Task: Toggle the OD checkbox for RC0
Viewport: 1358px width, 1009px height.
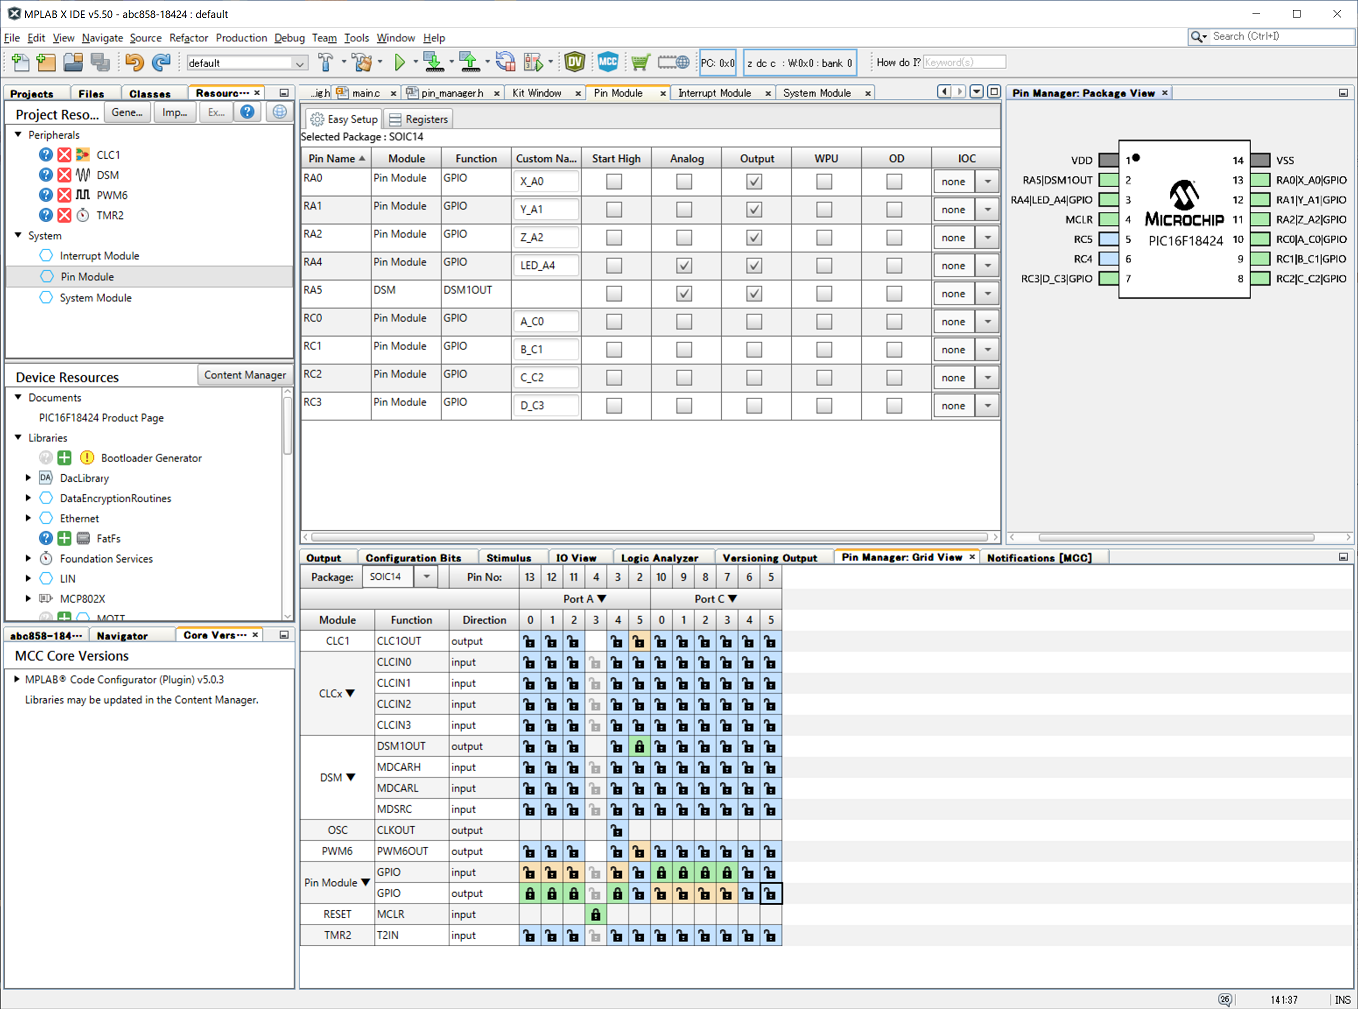Action: point(894,322)
